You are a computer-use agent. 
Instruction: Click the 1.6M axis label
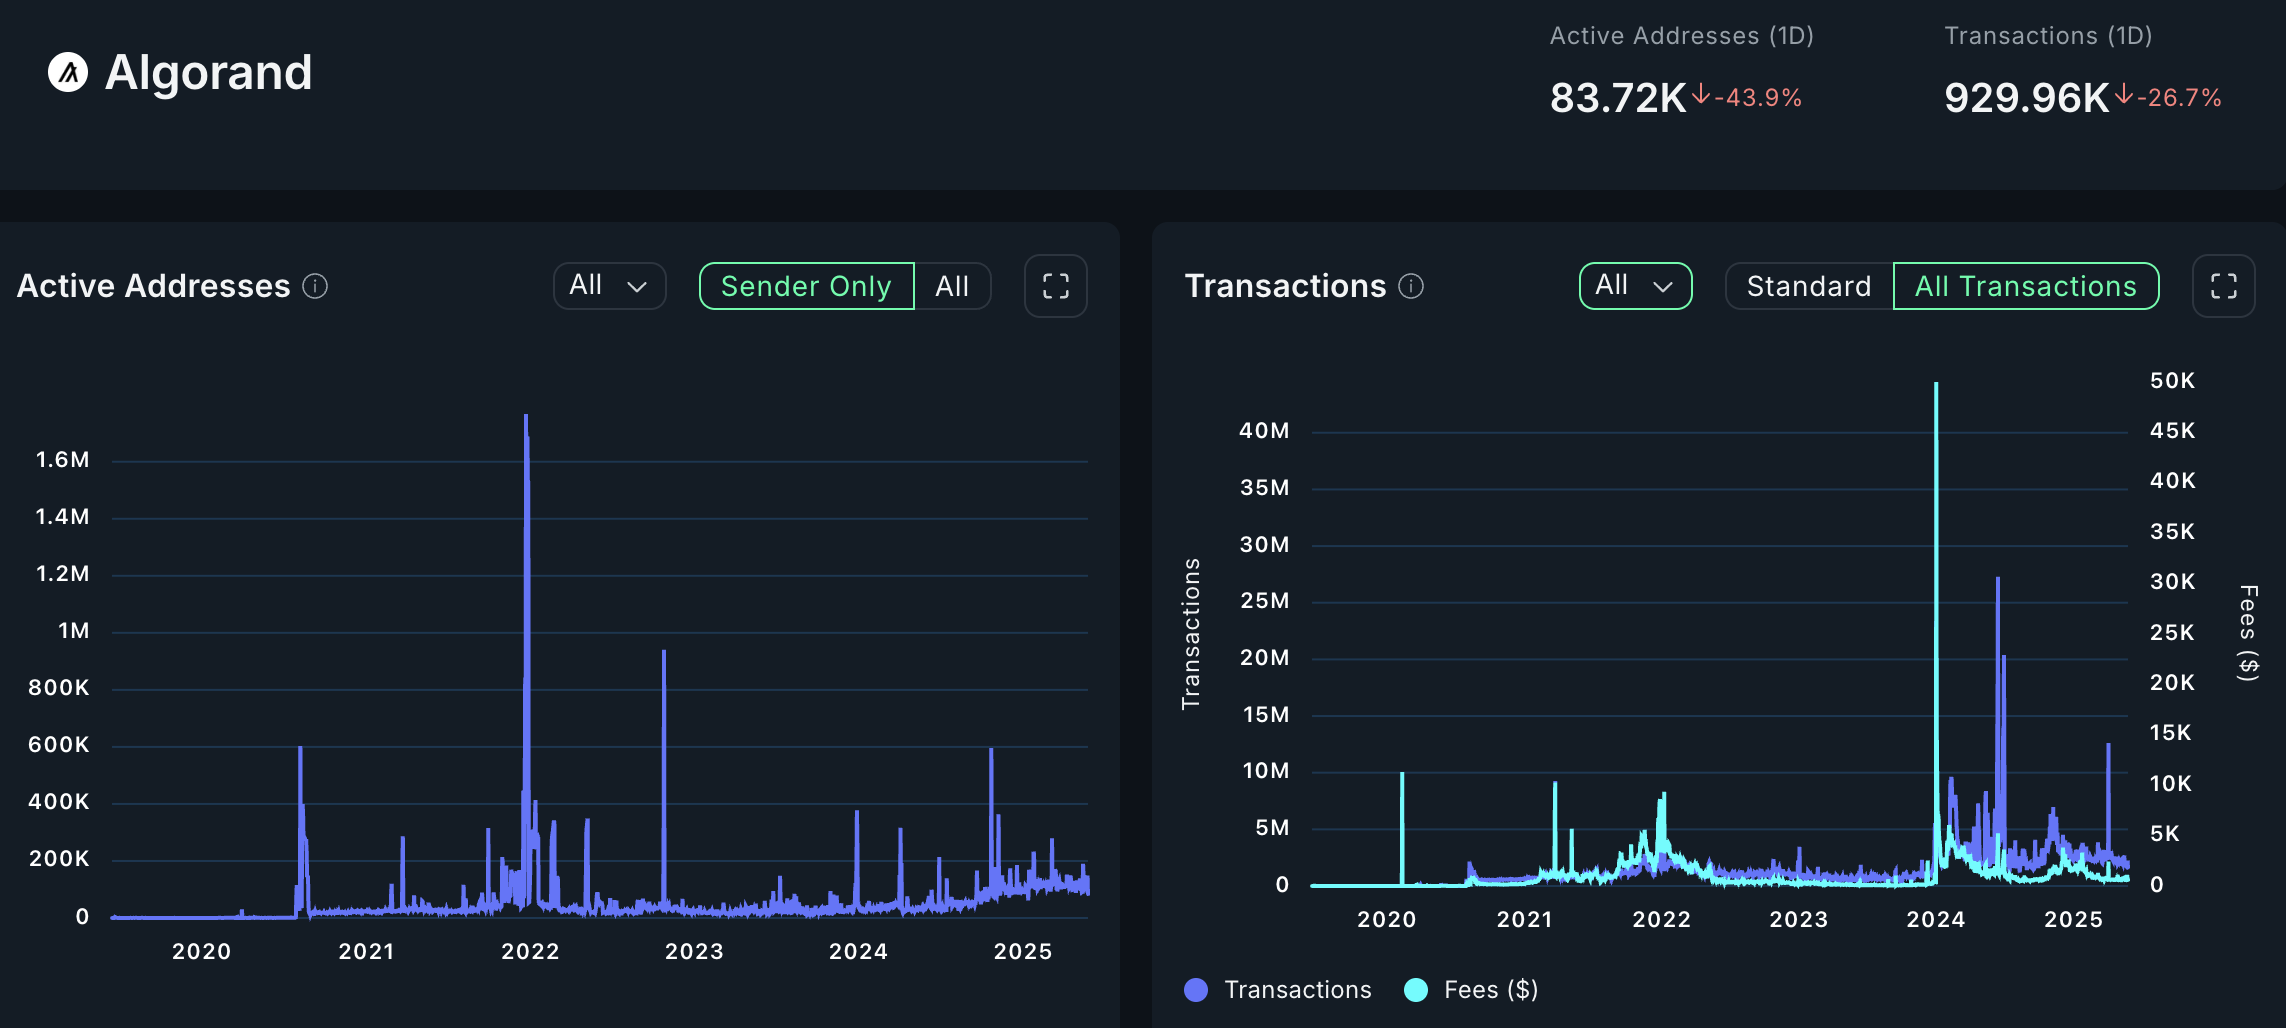click(x=62, y=460)
